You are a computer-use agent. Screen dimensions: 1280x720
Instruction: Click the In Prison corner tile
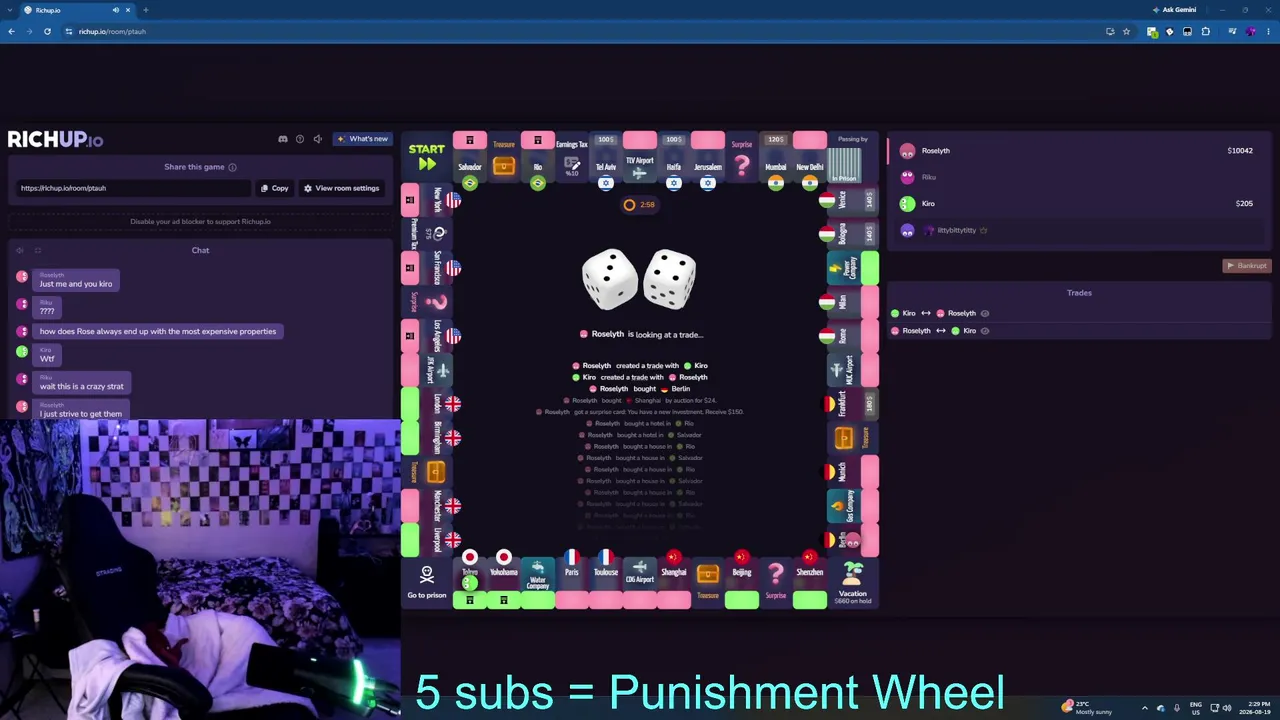pyautogui.click(x=853, y=158)
